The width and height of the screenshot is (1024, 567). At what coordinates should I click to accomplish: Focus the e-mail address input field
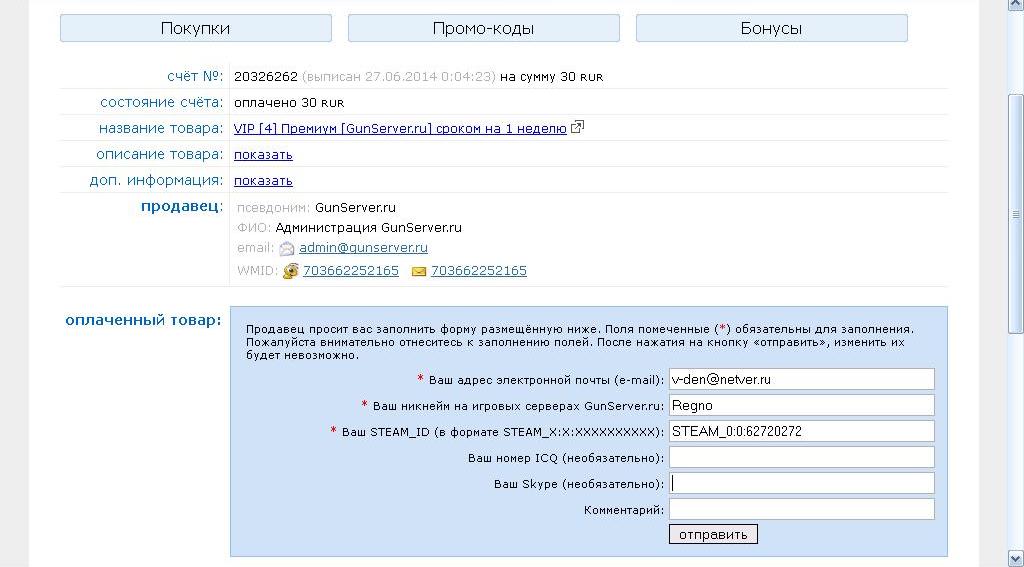[x=801, y=379]
